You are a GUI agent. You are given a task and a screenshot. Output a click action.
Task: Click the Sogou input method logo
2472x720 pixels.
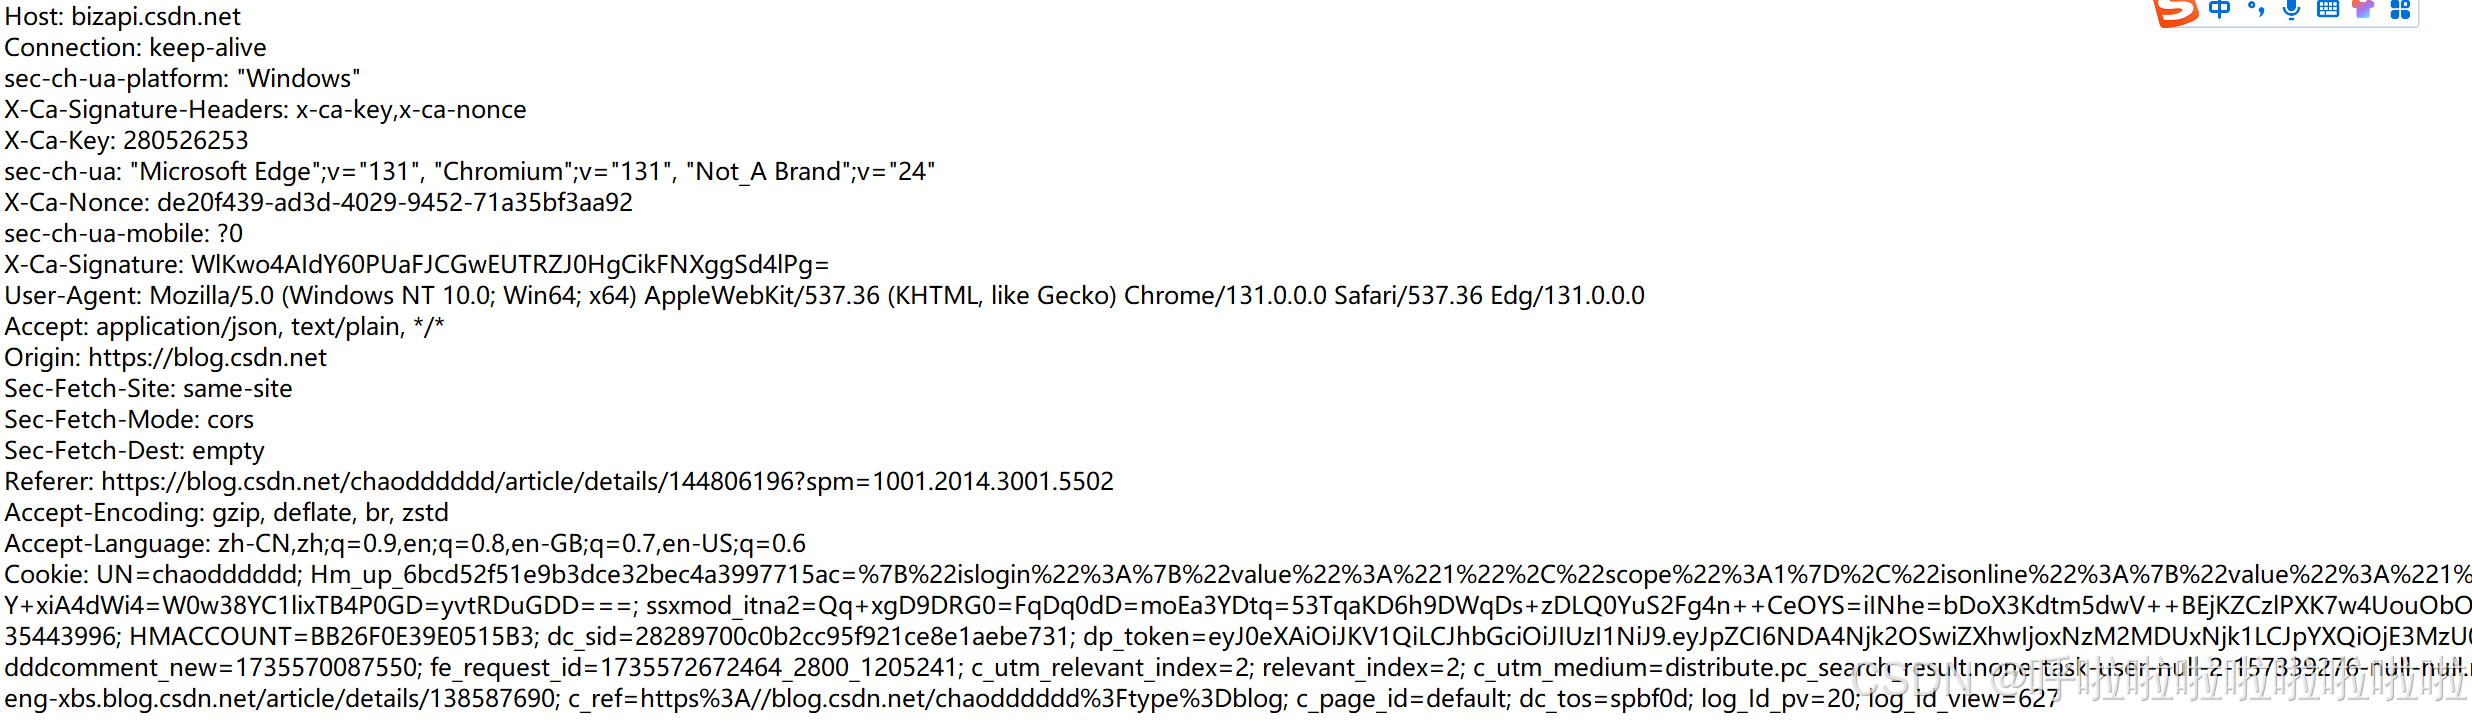(x=2175, y=12)
